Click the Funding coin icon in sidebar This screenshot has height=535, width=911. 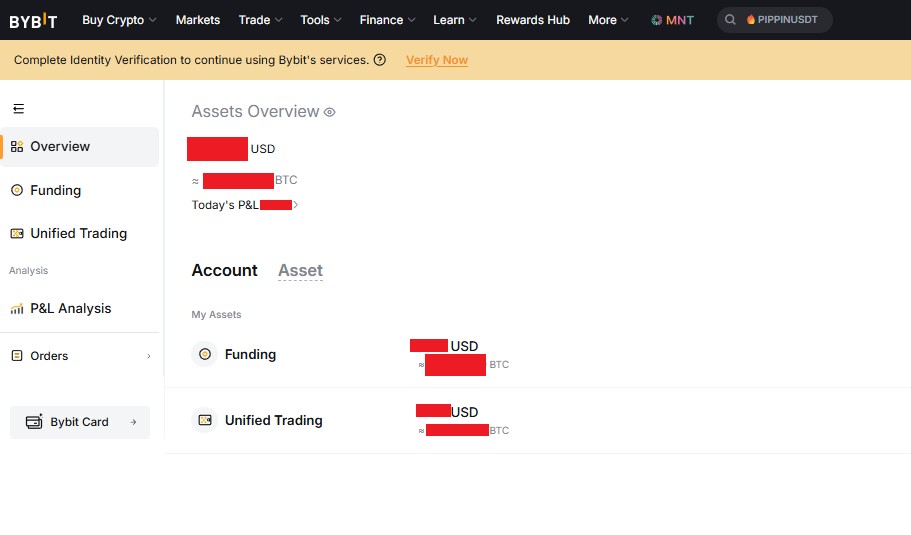point(17,190)
